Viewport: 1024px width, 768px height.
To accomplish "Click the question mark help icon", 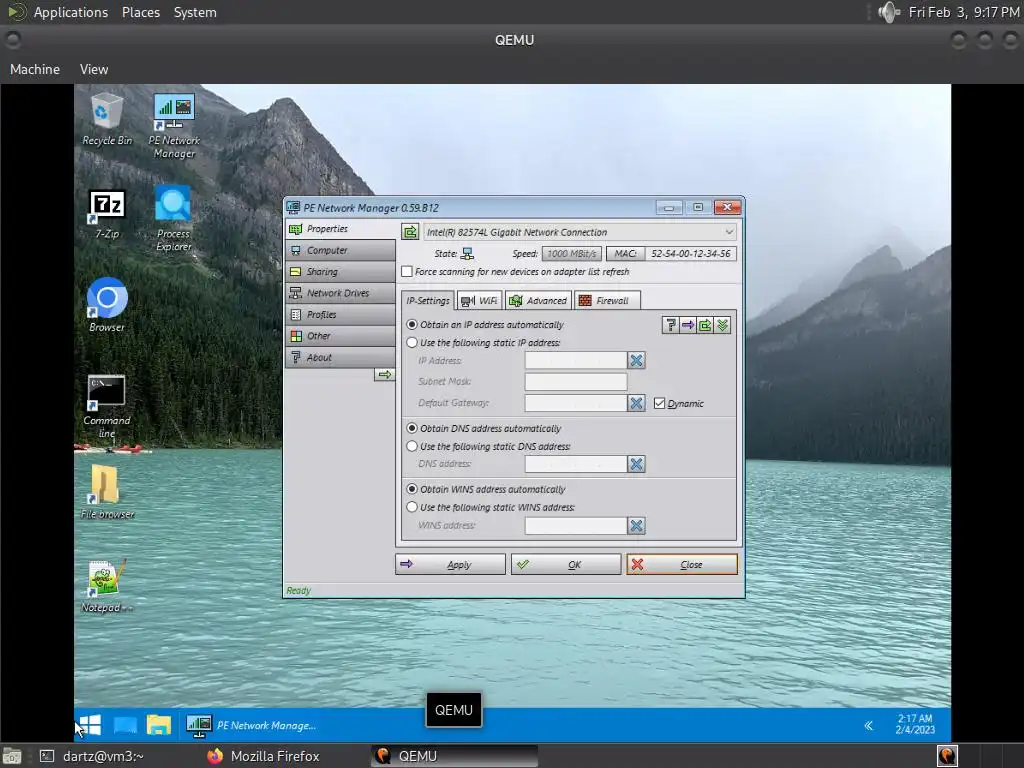I will 670,325.
